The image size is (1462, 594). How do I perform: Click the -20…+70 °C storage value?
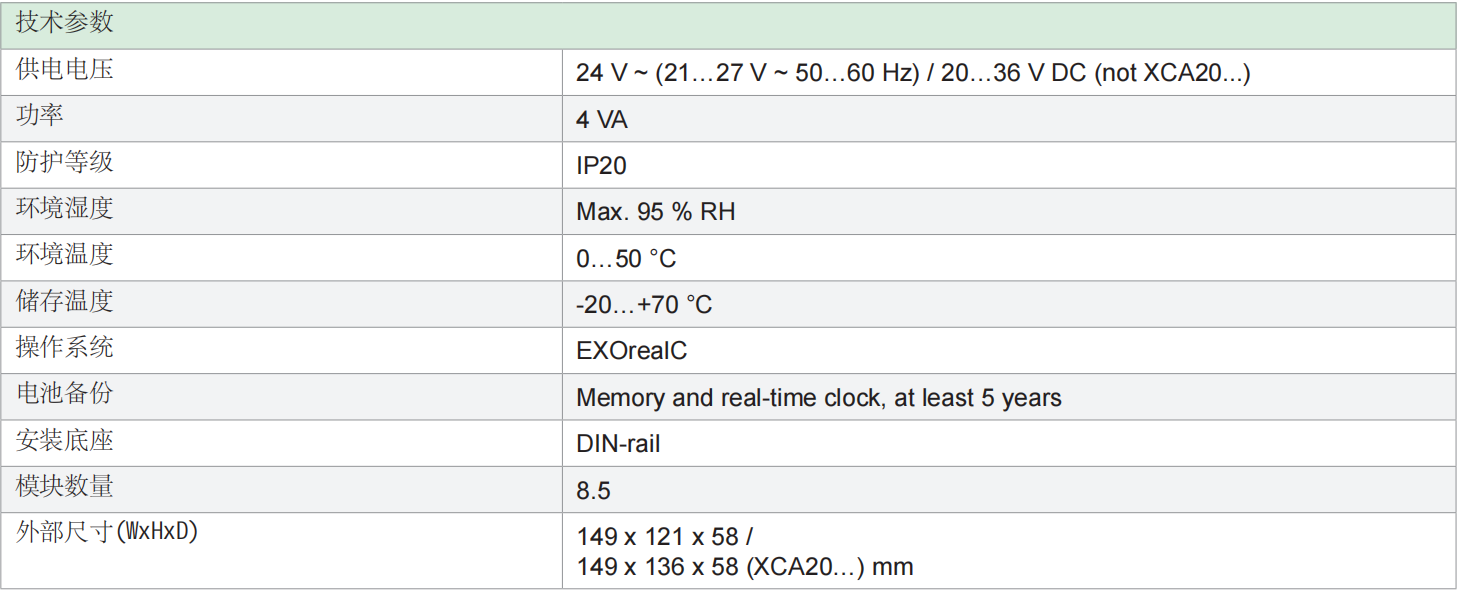644,305
